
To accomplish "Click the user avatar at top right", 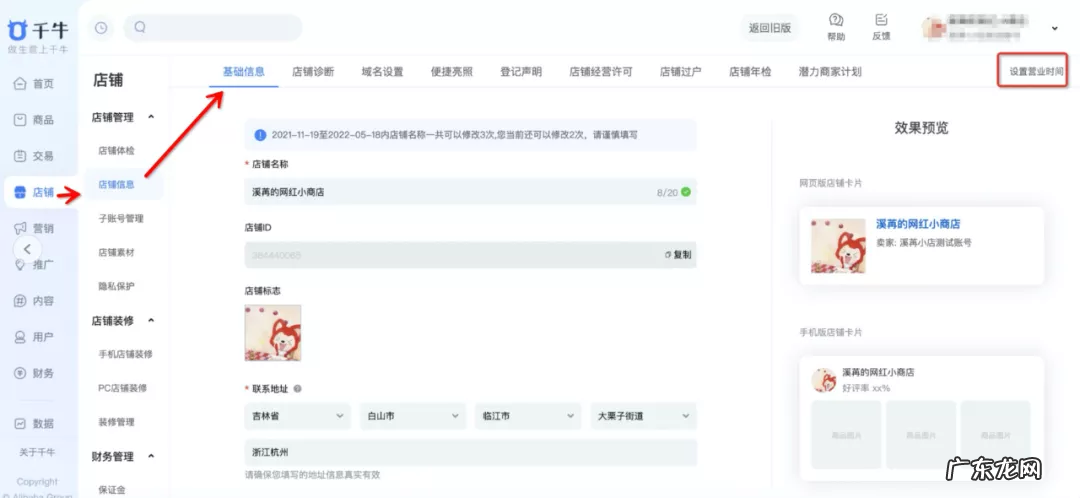I will pos(933,28).
